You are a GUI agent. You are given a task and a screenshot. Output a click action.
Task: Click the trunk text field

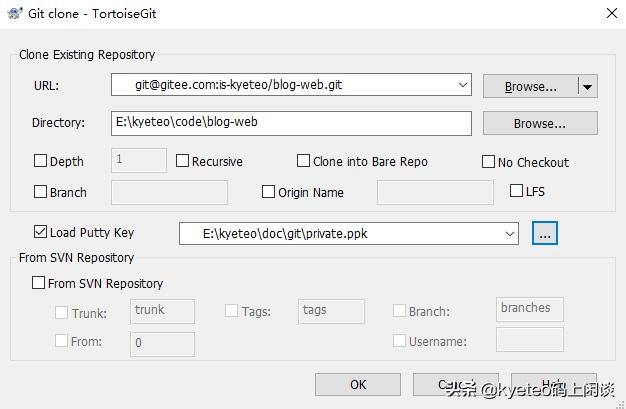pos(162,311)
